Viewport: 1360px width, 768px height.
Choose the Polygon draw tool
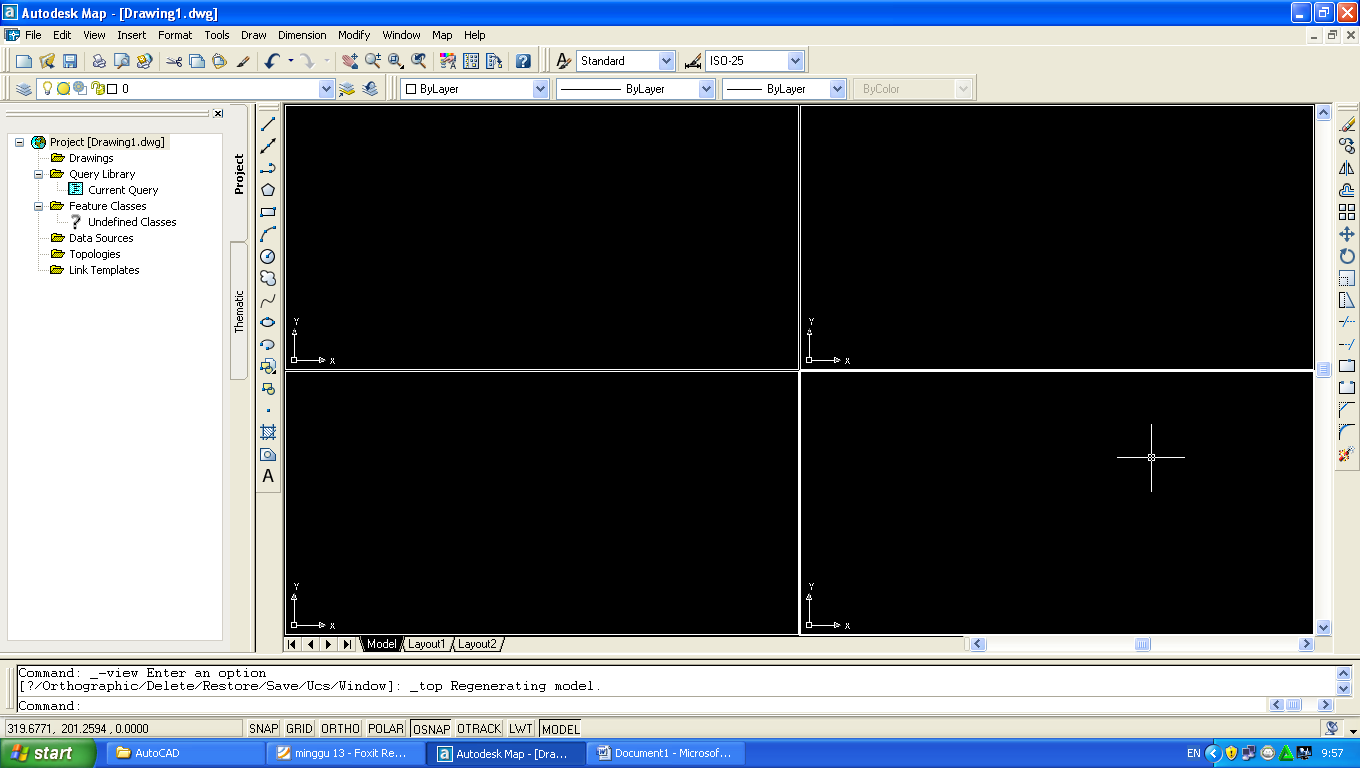pyautogui.click(x=268, y=190)
